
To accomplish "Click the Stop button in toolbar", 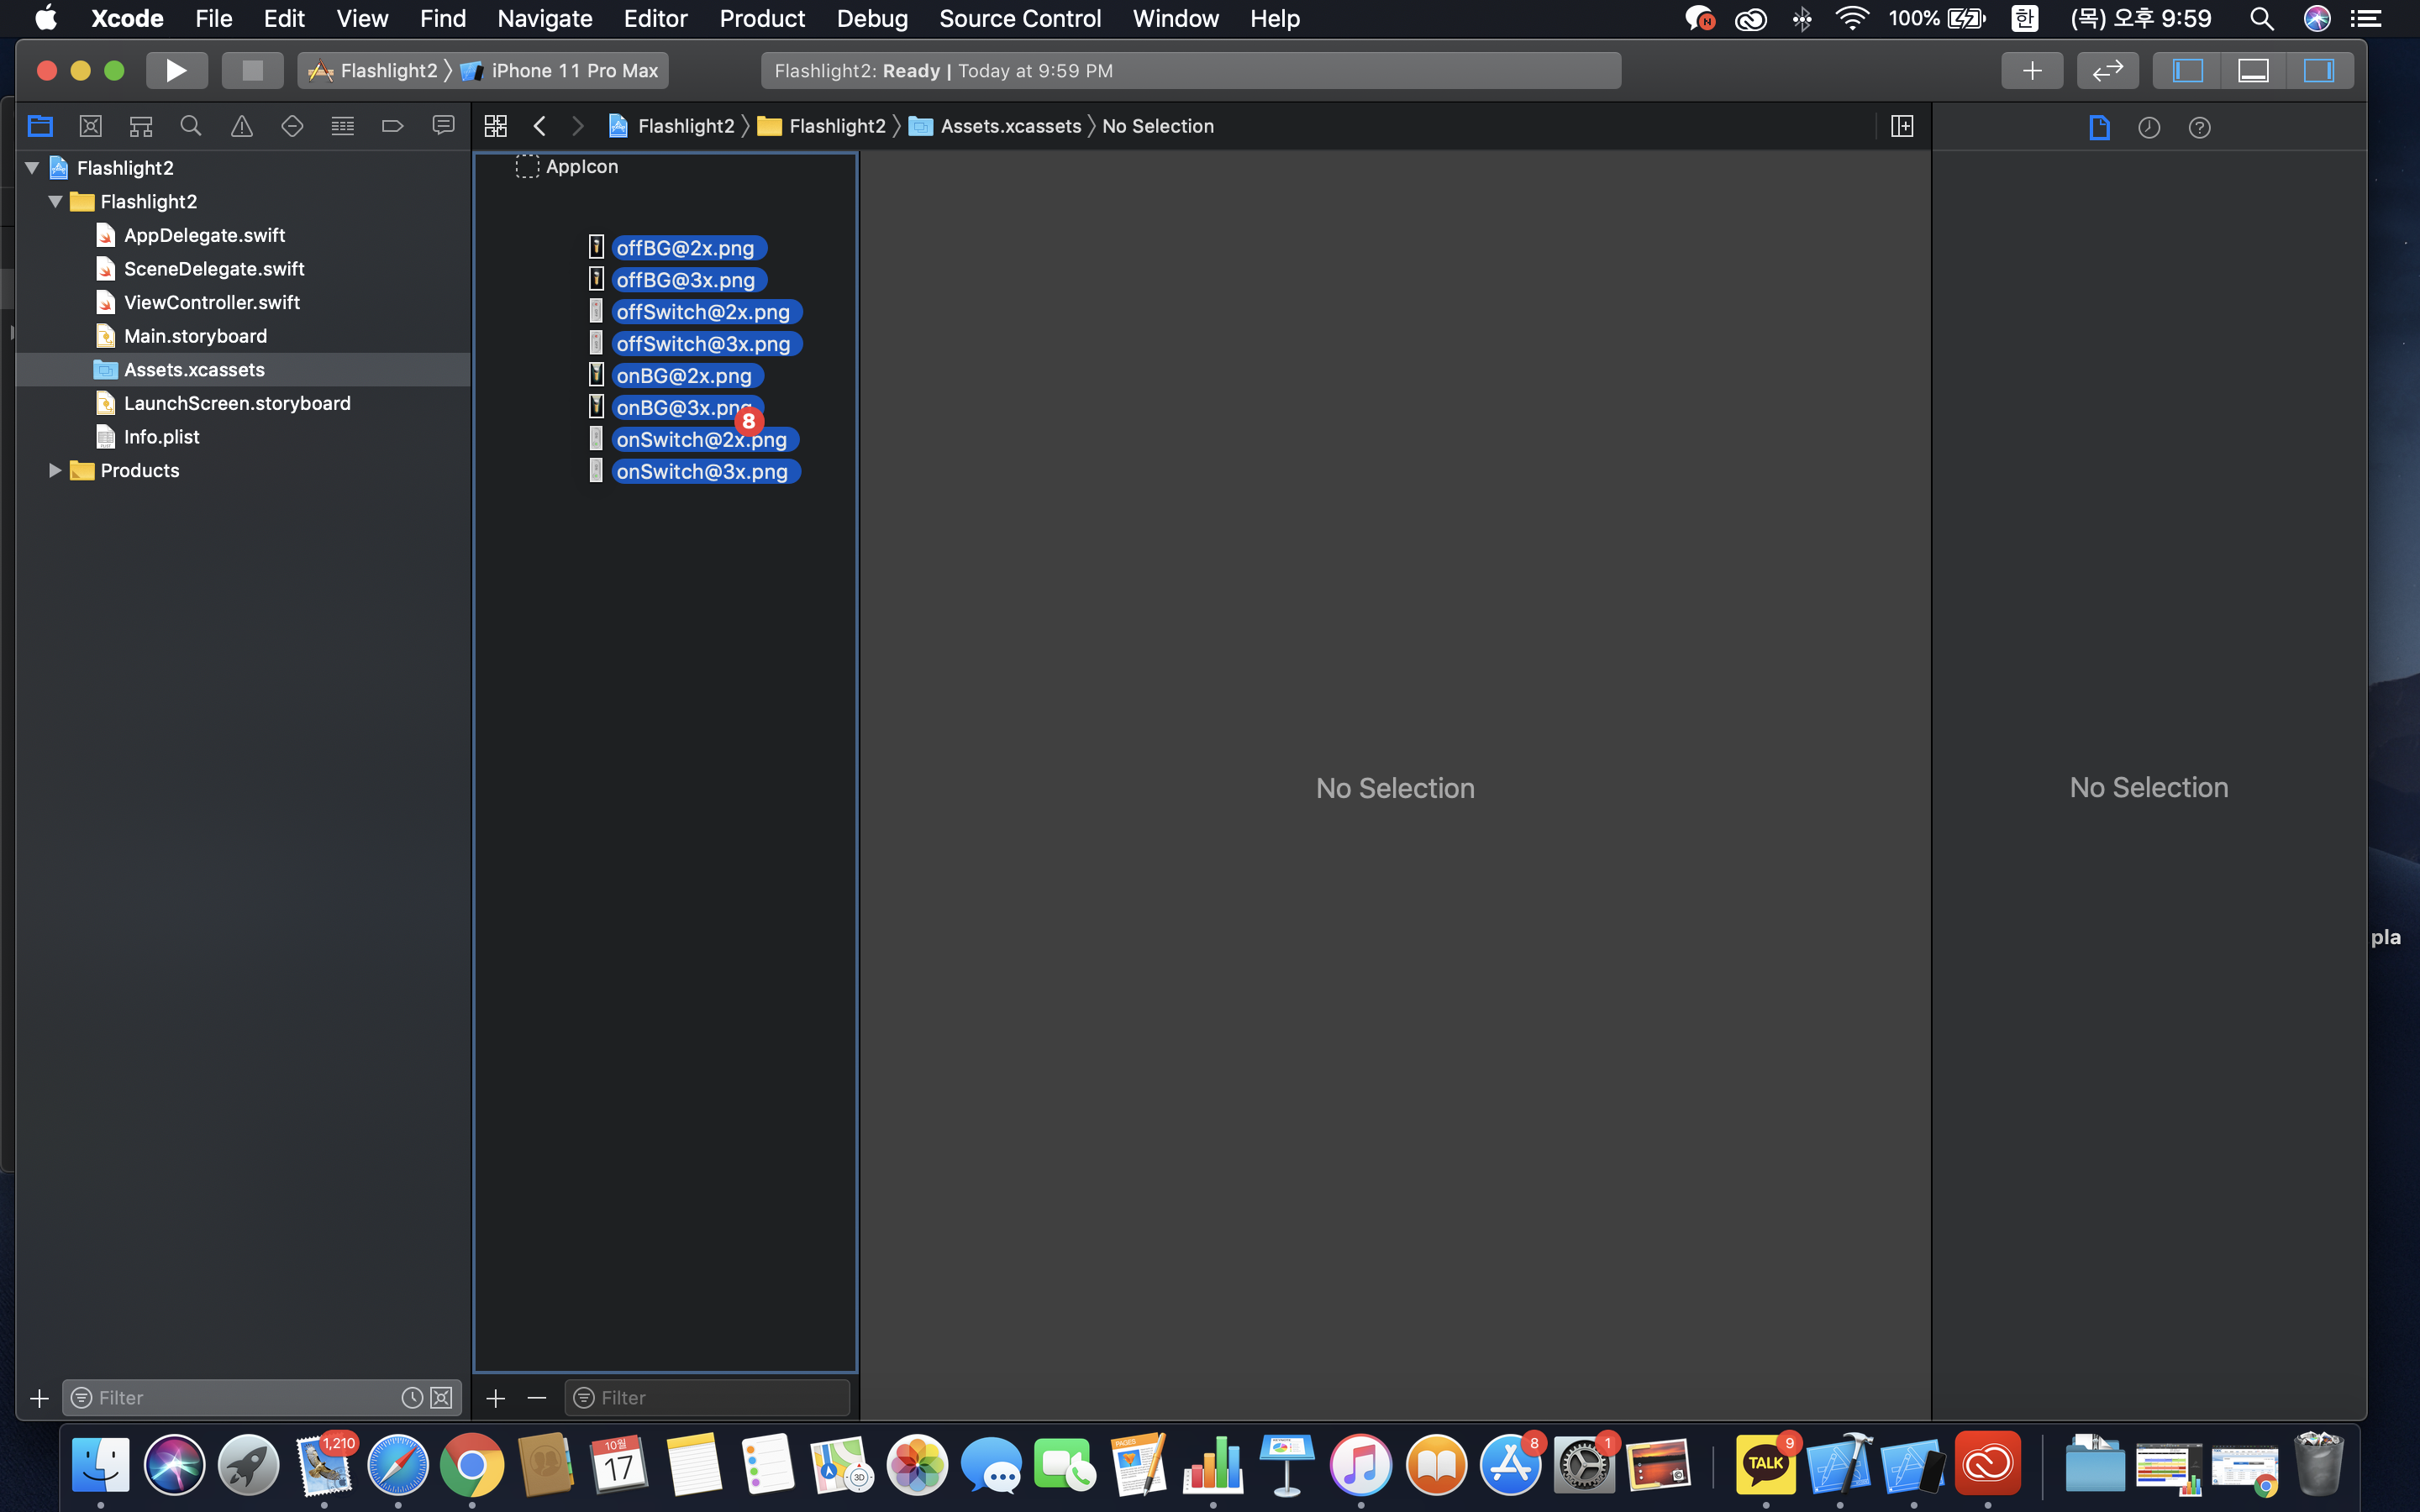I will (252, 70).
